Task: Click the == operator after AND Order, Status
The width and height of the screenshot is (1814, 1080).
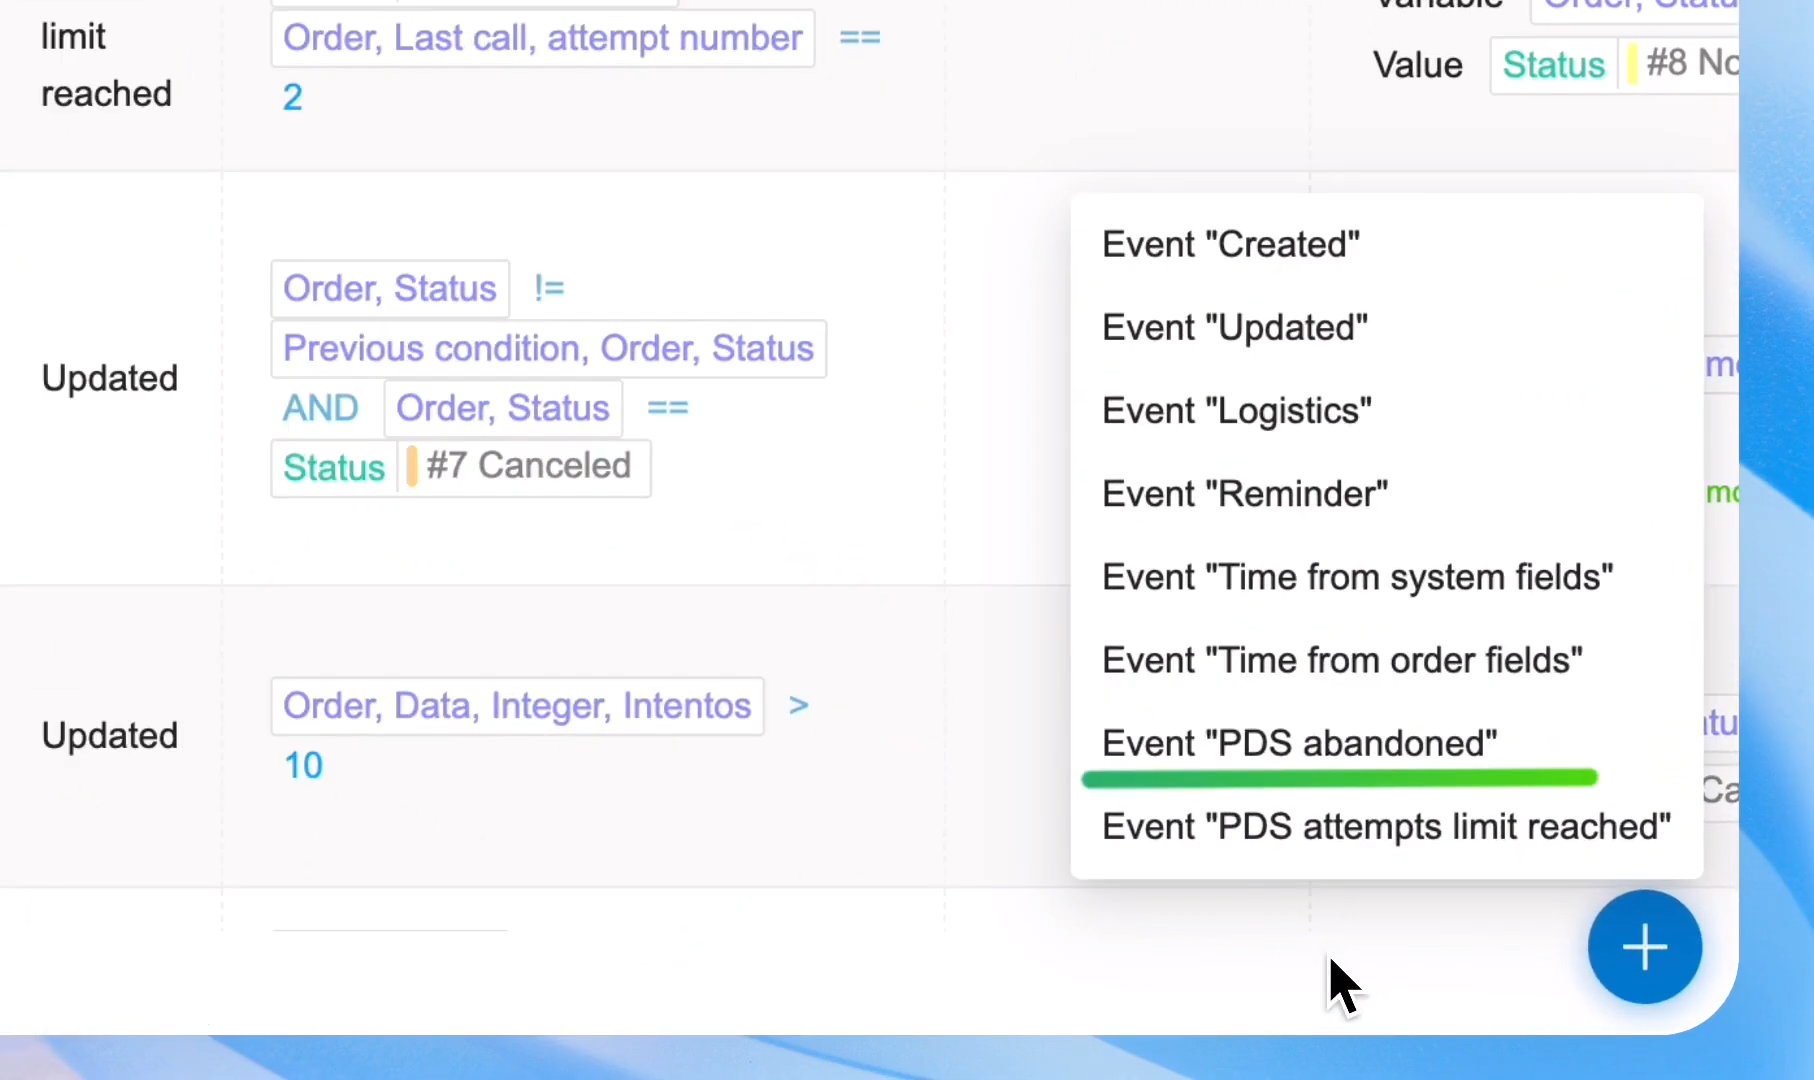Action: coord(667,408)
